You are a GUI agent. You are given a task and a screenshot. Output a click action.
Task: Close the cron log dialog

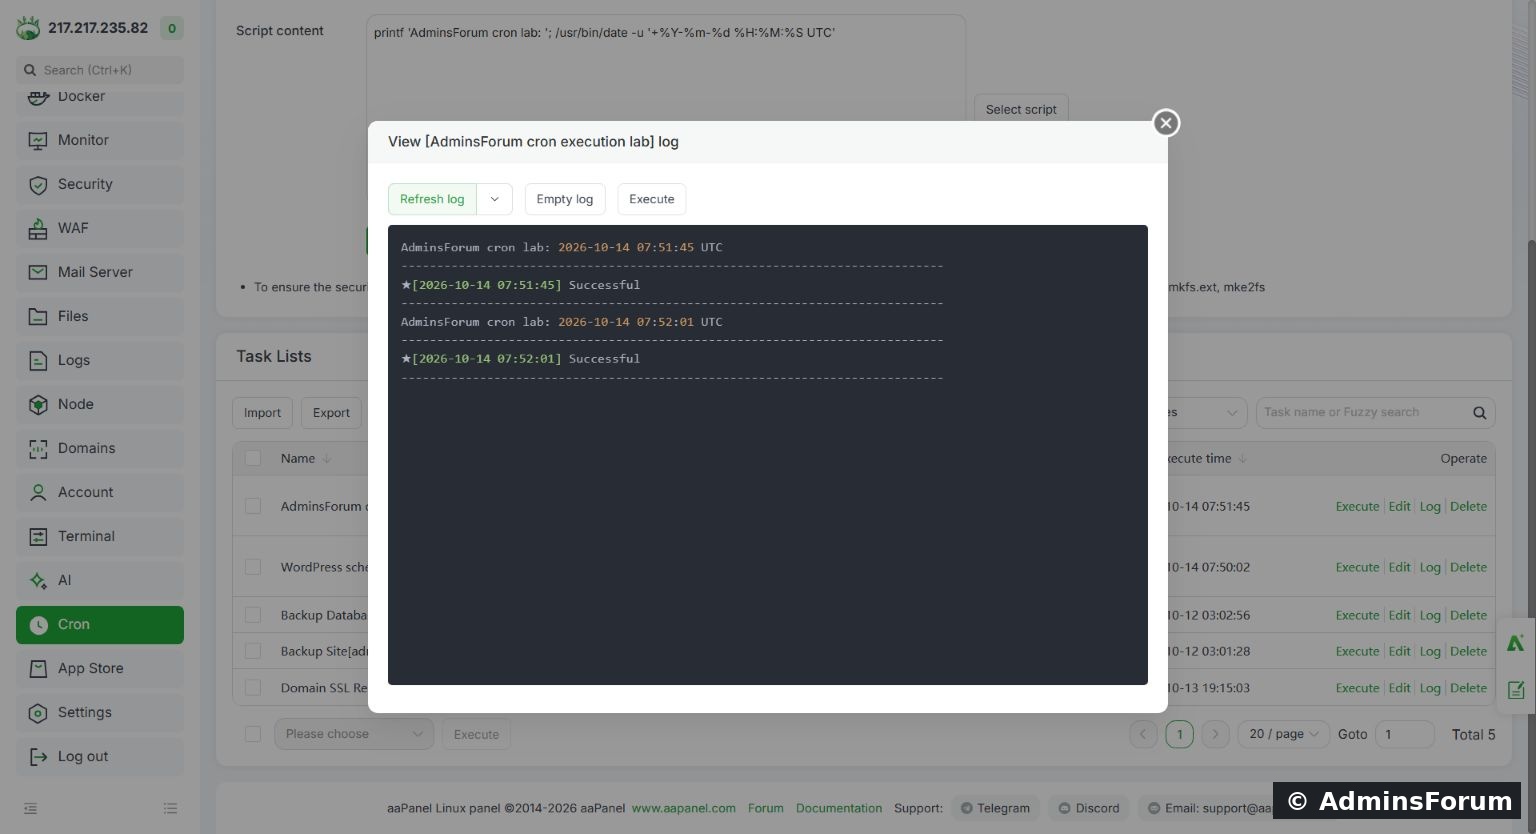1166,123
